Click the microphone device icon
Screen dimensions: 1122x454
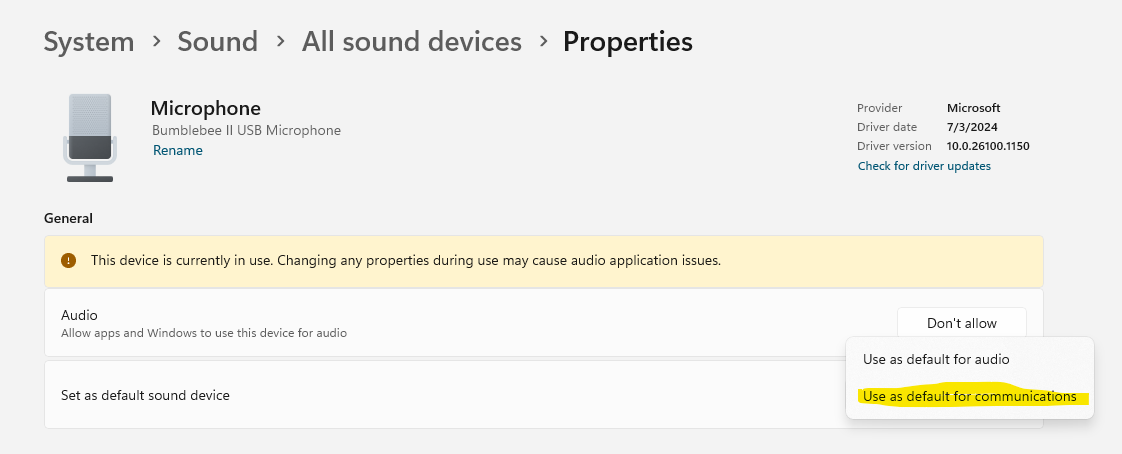click(89, 138)
